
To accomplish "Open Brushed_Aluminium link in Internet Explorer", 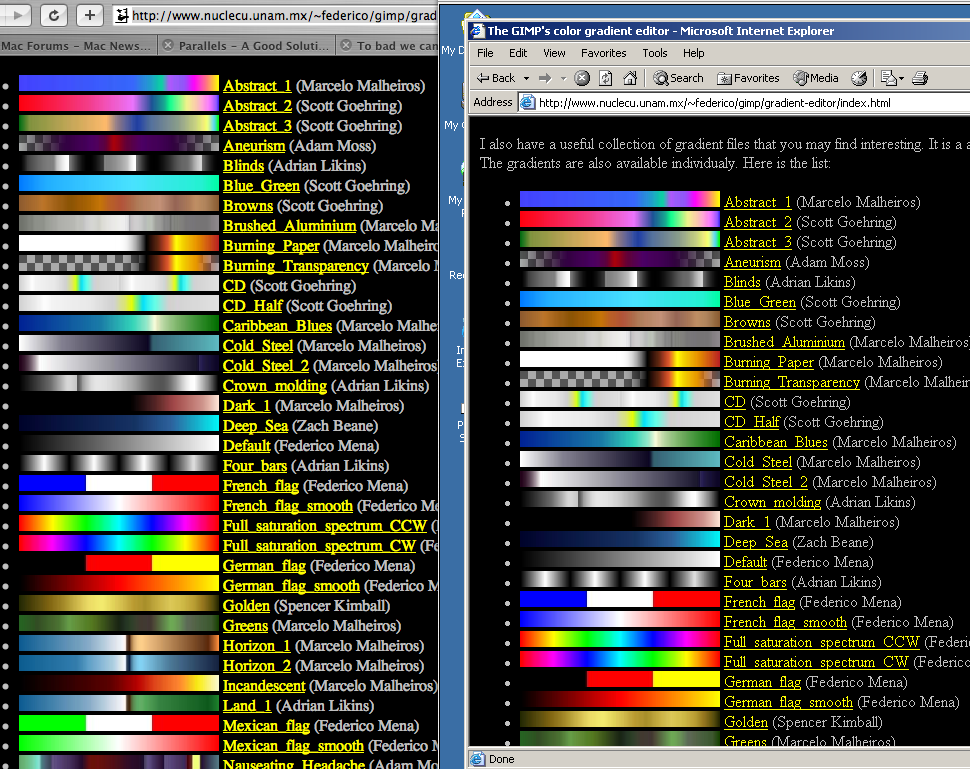I will click(784, 342).
